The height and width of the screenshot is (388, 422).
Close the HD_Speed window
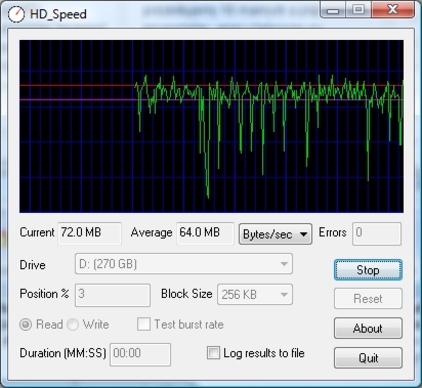[x=393, y=10]
